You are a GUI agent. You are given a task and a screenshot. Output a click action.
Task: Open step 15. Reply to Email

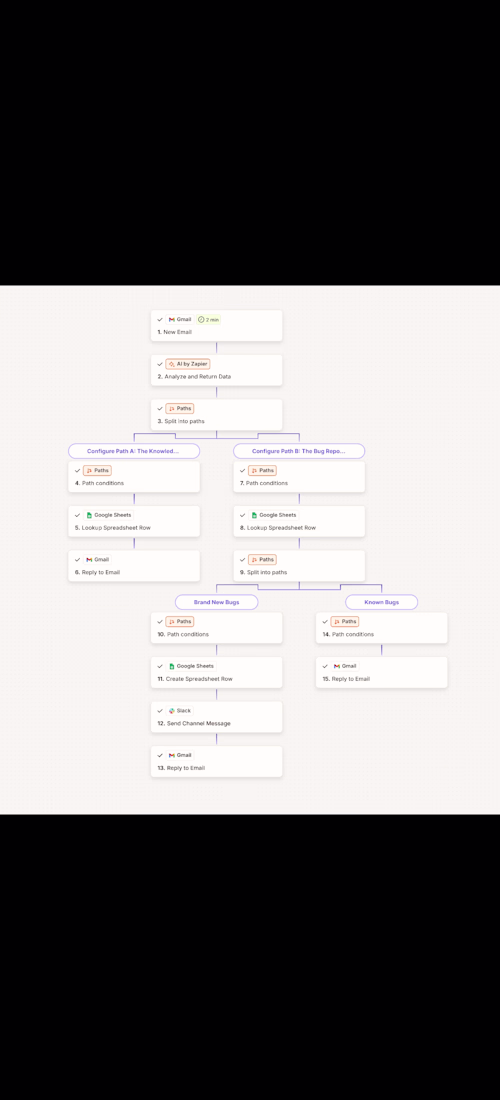pyautogui.click(x=381, y=673)
